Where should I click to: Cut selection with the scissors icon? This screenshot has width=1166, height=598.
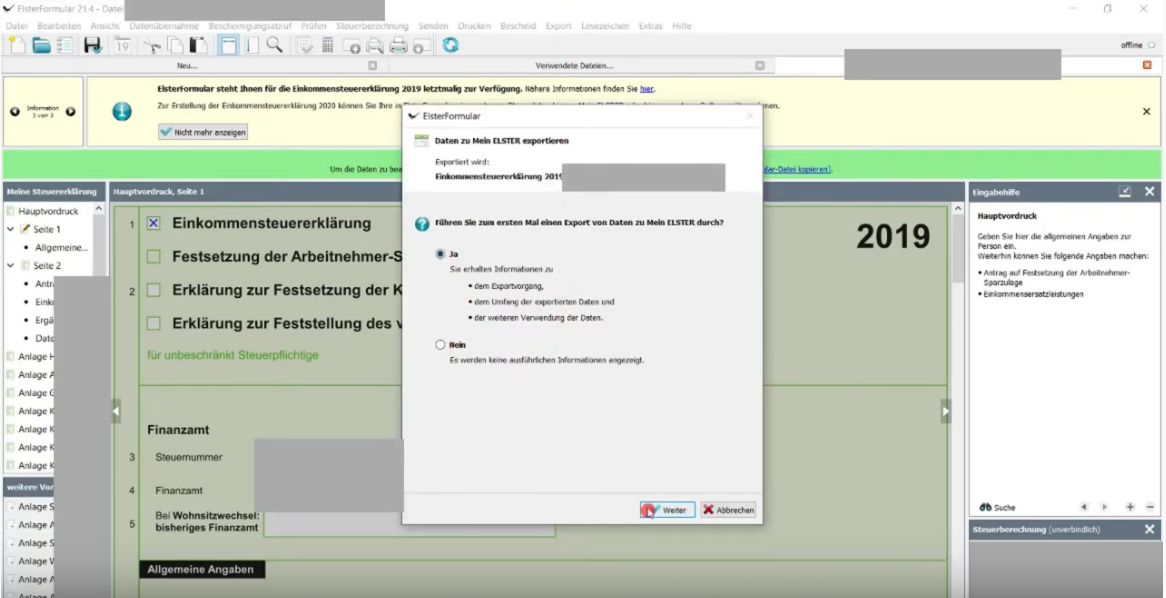(x=152, y=45)
